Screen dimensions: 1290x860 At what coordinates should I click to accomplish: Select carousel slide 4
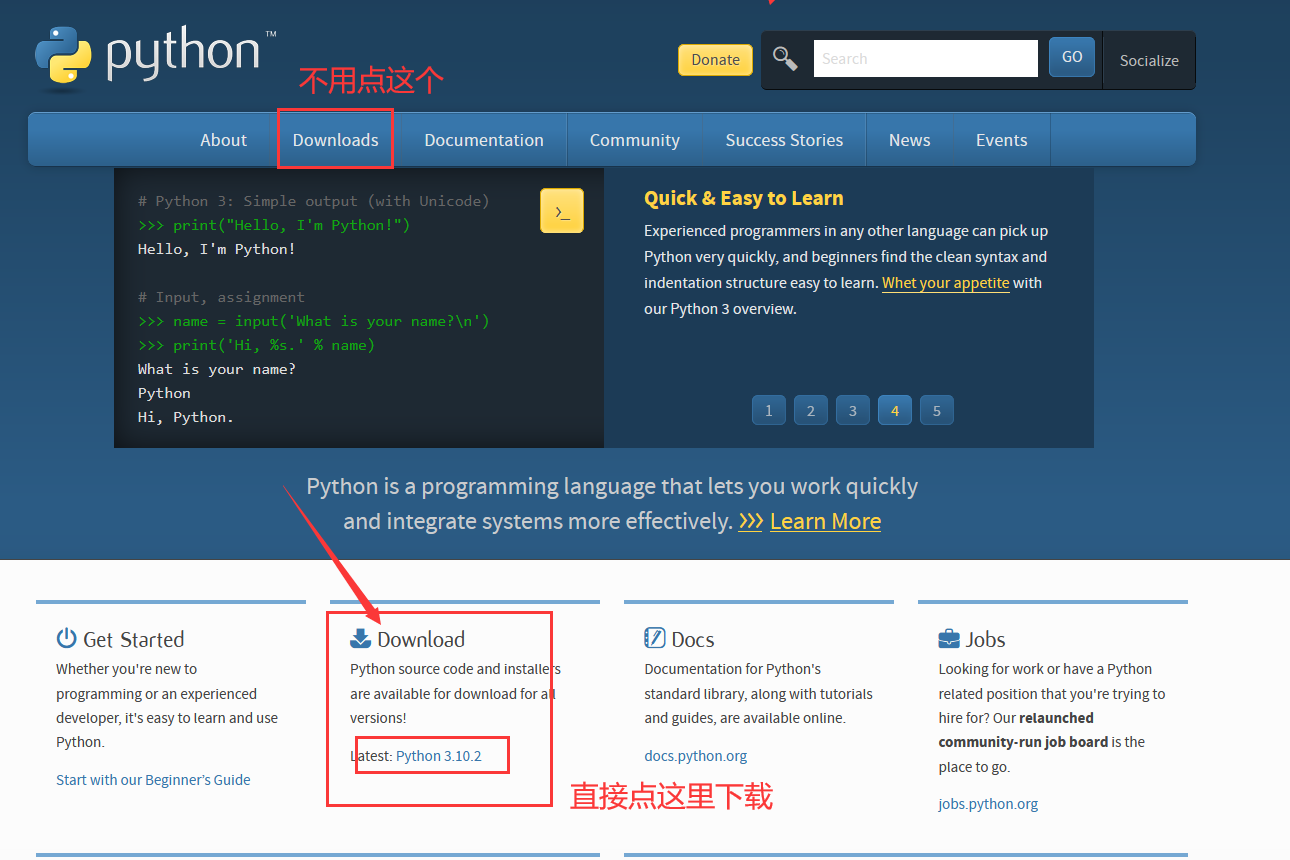pos(895,410)
